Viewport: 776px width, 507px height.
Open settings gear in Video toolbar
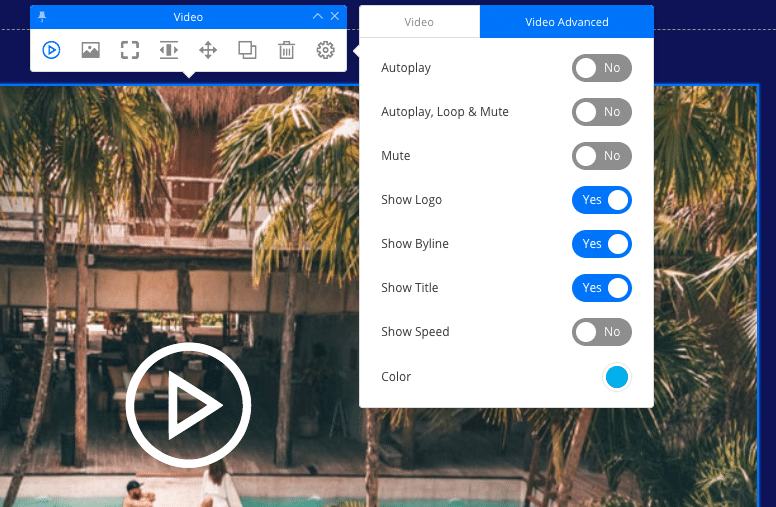point(325,50)
